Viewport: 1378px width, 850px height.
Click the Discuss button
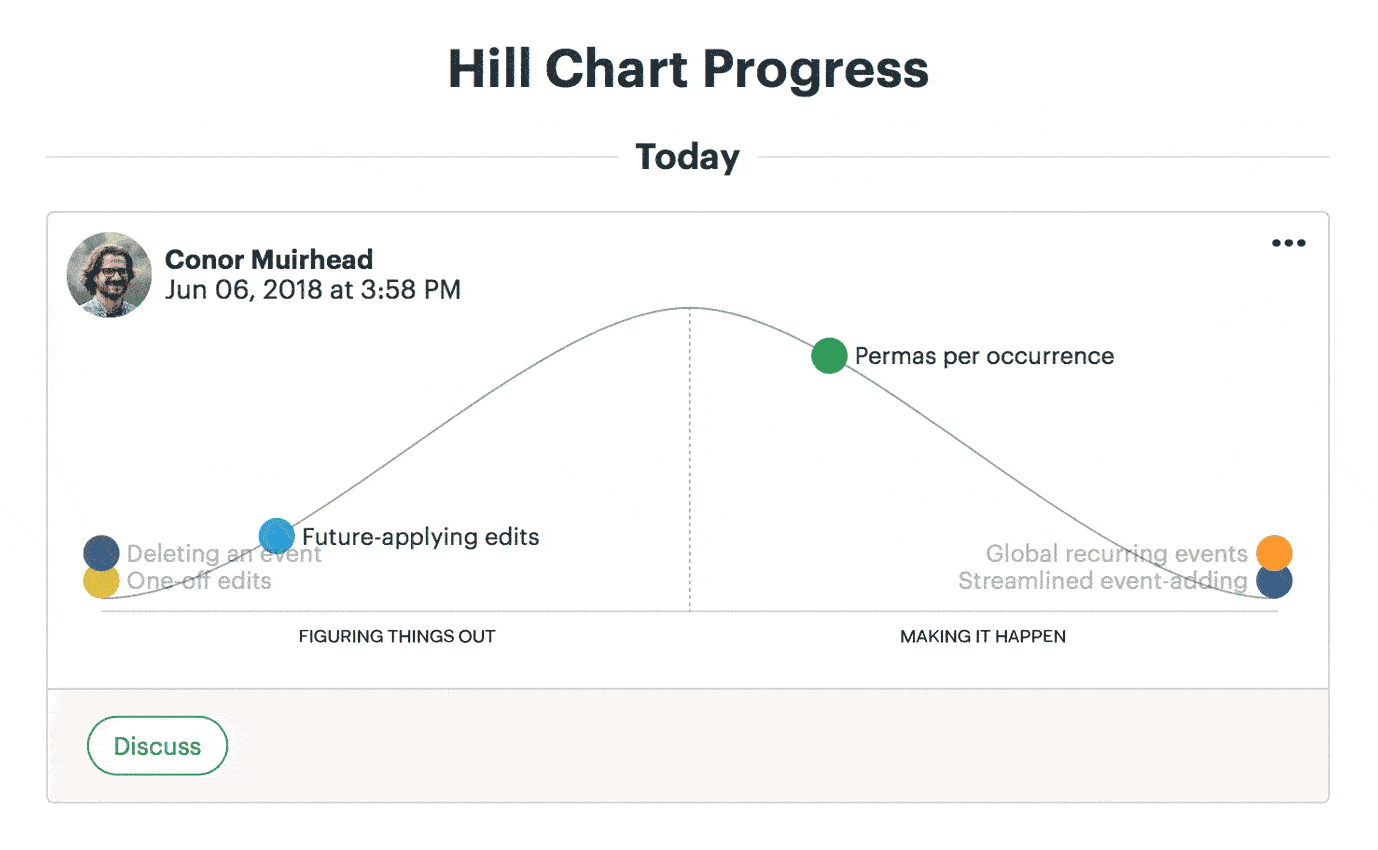157,746
